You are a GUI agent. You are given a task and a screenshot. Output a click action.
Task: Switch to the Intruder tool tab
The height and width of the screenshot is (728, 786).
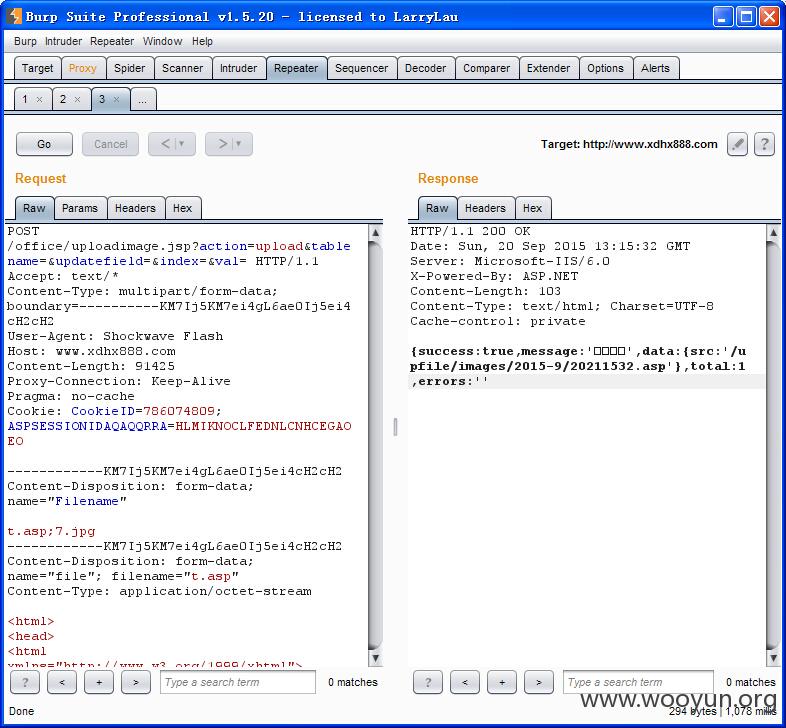click(x=239, y=68)
